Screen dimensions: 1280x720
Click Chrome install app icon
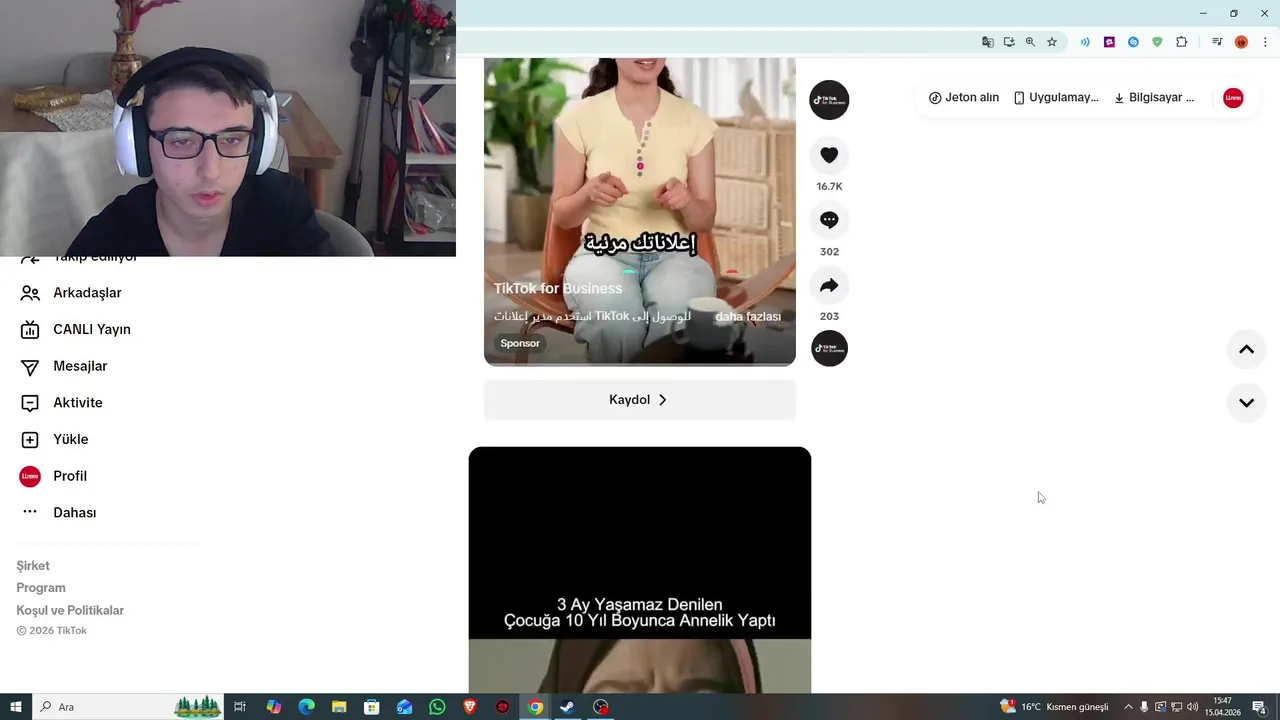point(1009,42)
